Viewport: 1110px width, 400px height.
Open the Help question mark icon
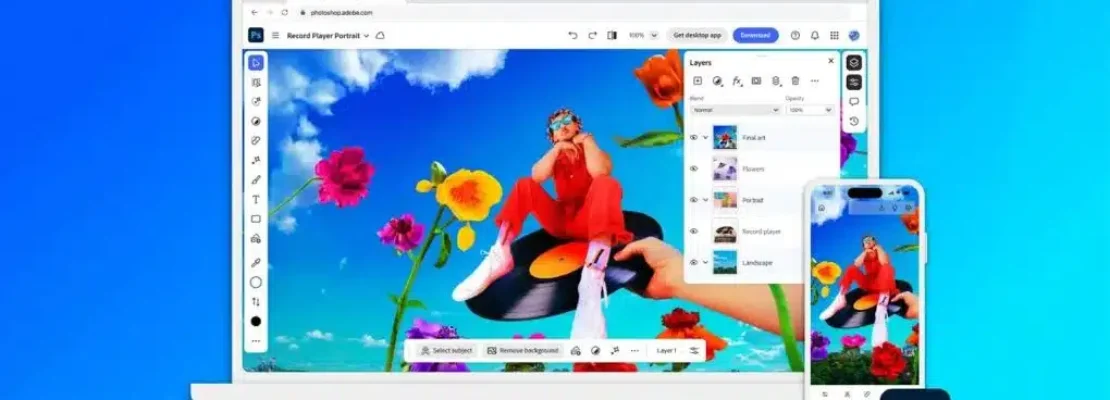coord(795,35)
